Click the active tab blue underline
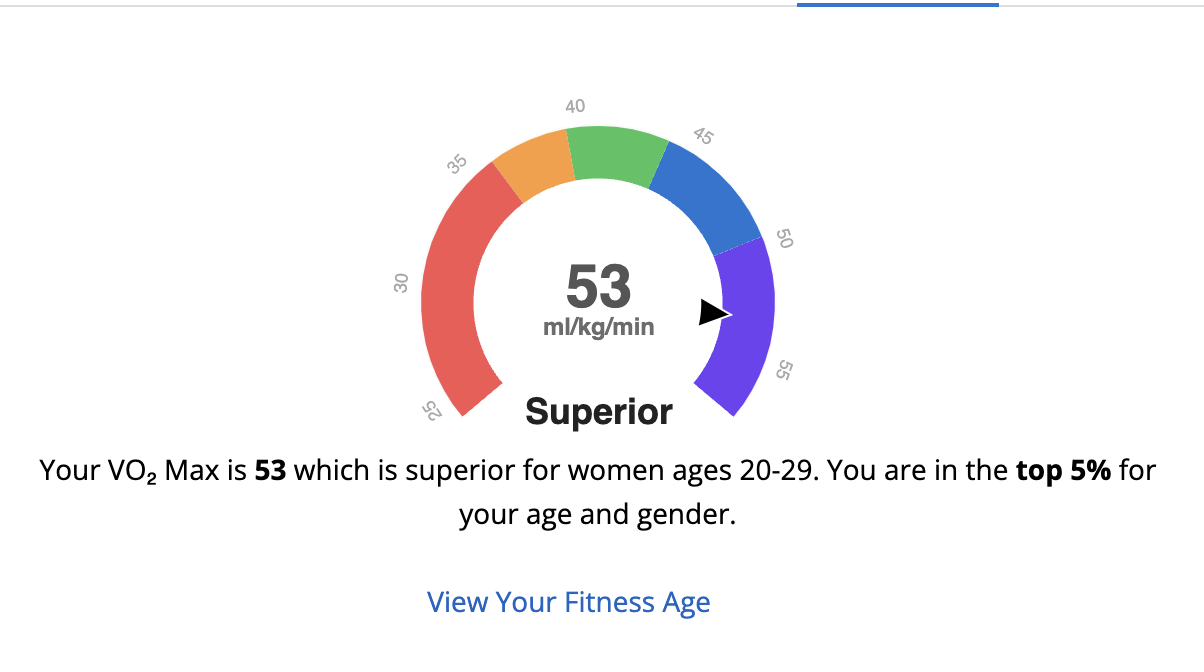 (897, 4)
